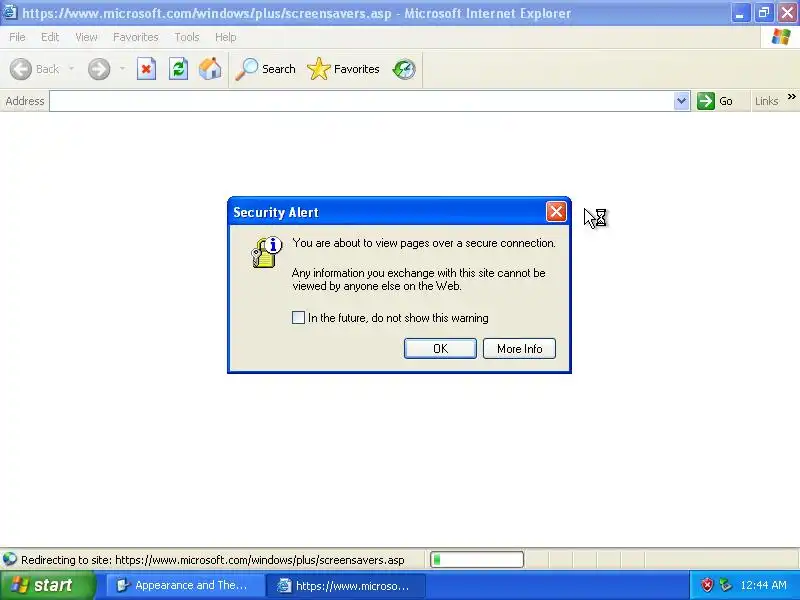800x600 pixels.
Task: Open the Edit menu
Action: [x=50, y=37]
